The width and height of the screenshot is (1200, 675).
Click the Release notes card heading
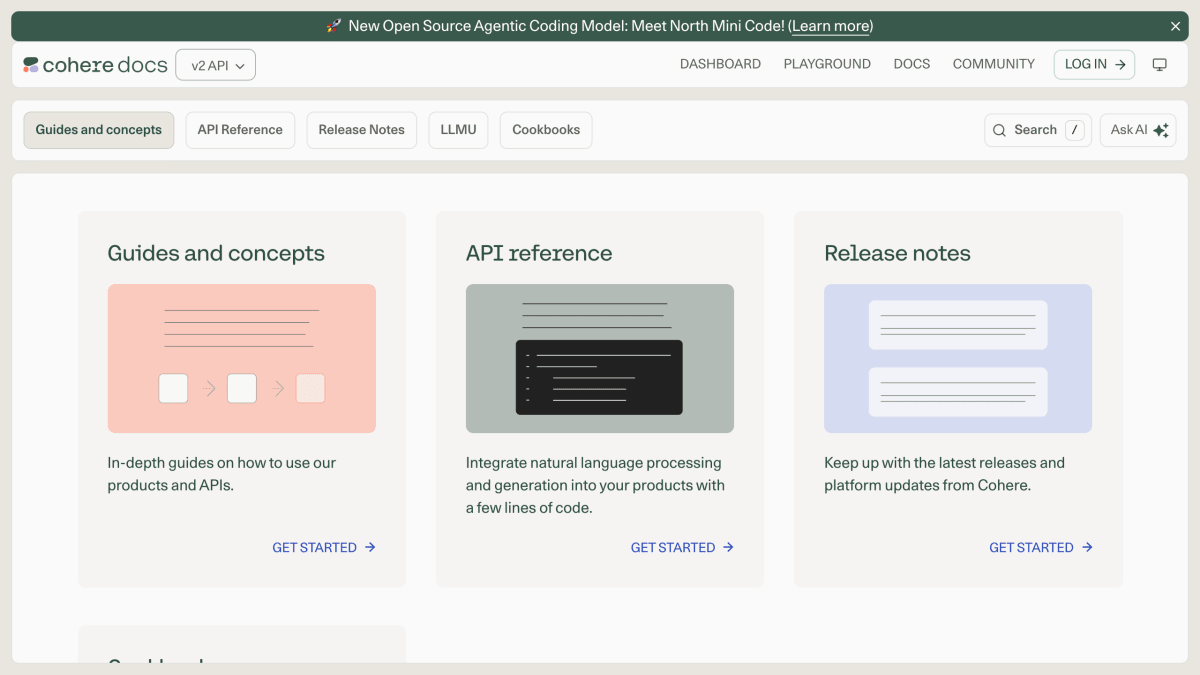click(x=897, y=253)
